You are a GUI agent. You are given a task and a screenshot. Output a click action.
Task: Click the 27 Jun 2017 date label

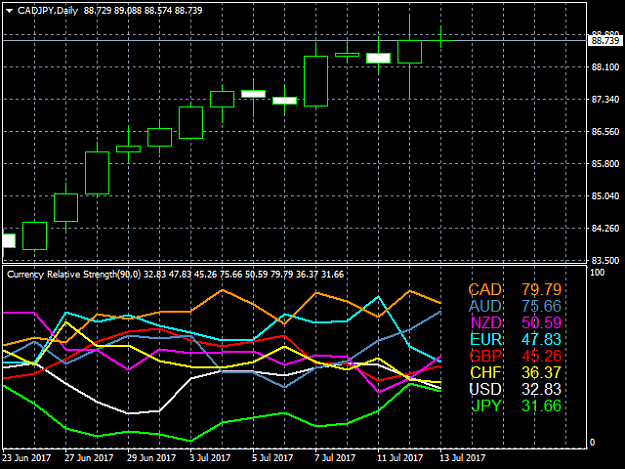click(x=88, y=458)
